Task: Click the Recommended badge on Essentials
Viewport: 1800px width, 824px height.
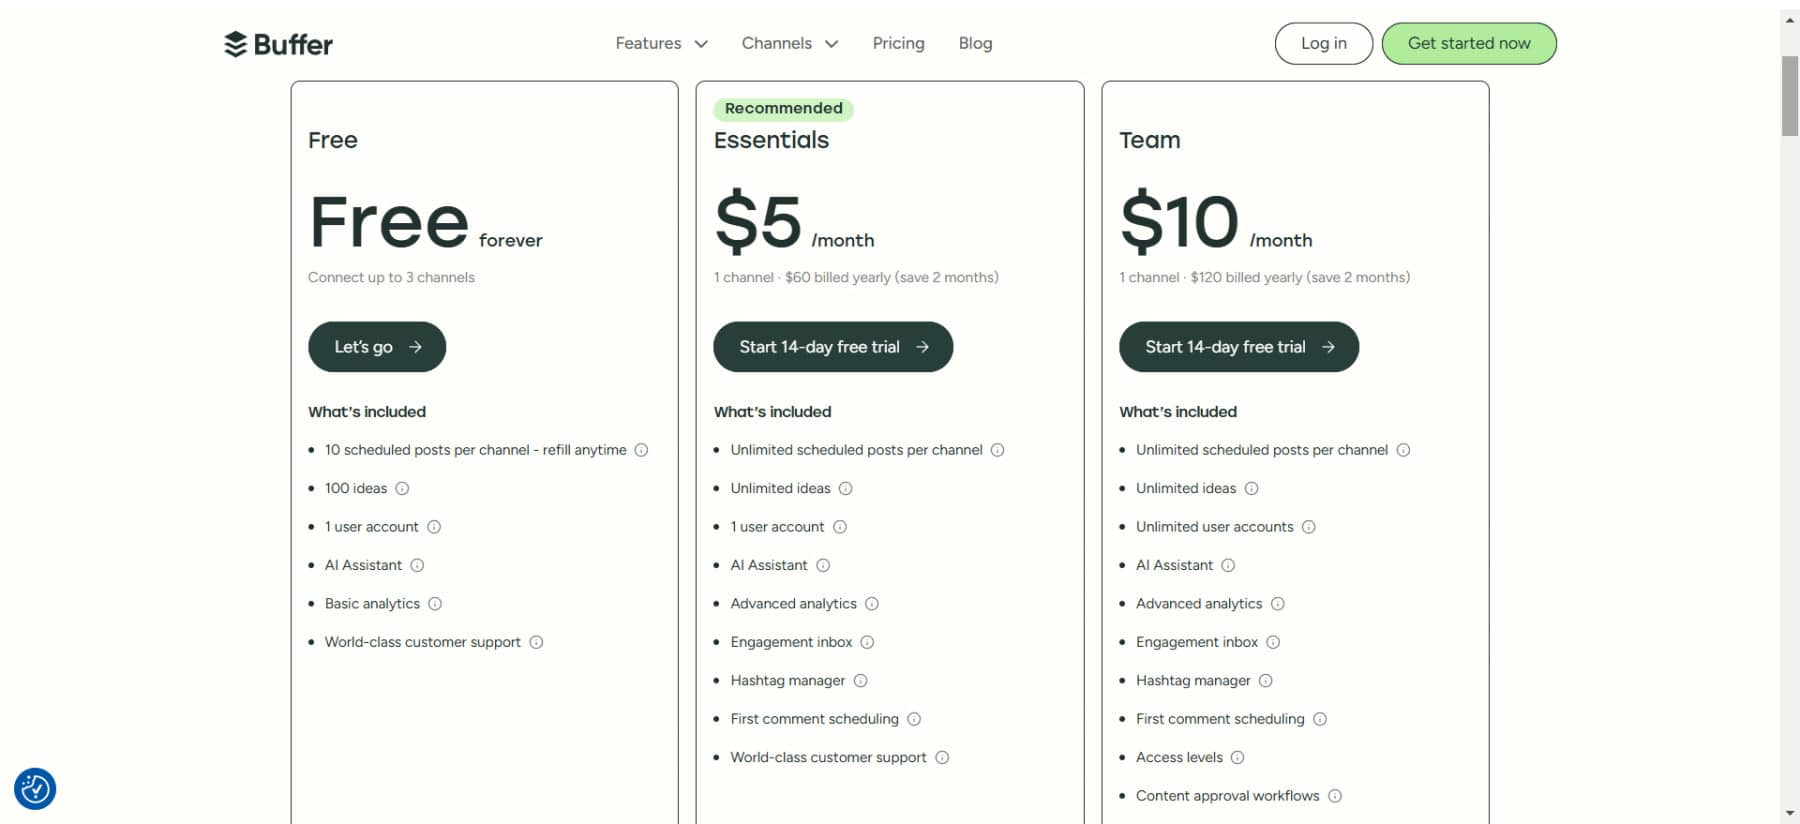Action: coord(783,108)
